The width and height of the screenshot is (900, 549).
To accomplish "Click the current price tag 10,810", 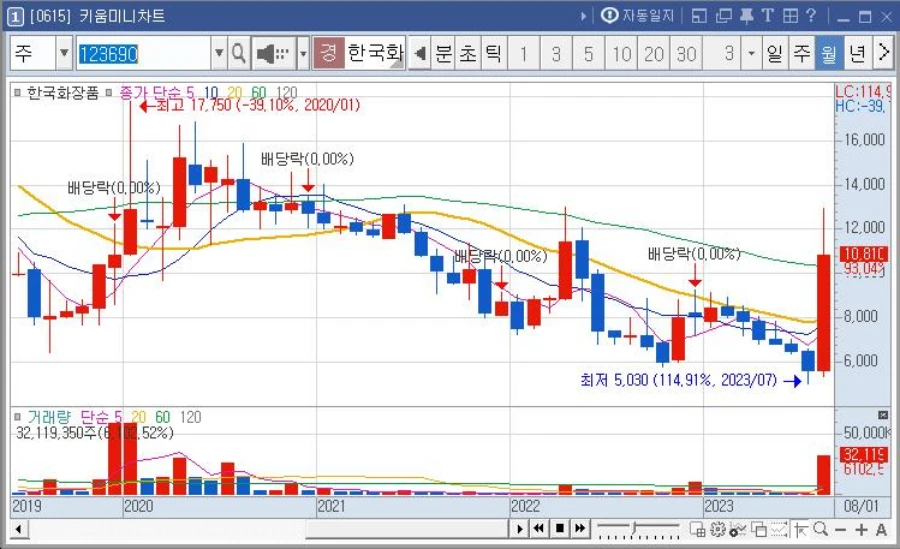I will click(x=864, y=254).
